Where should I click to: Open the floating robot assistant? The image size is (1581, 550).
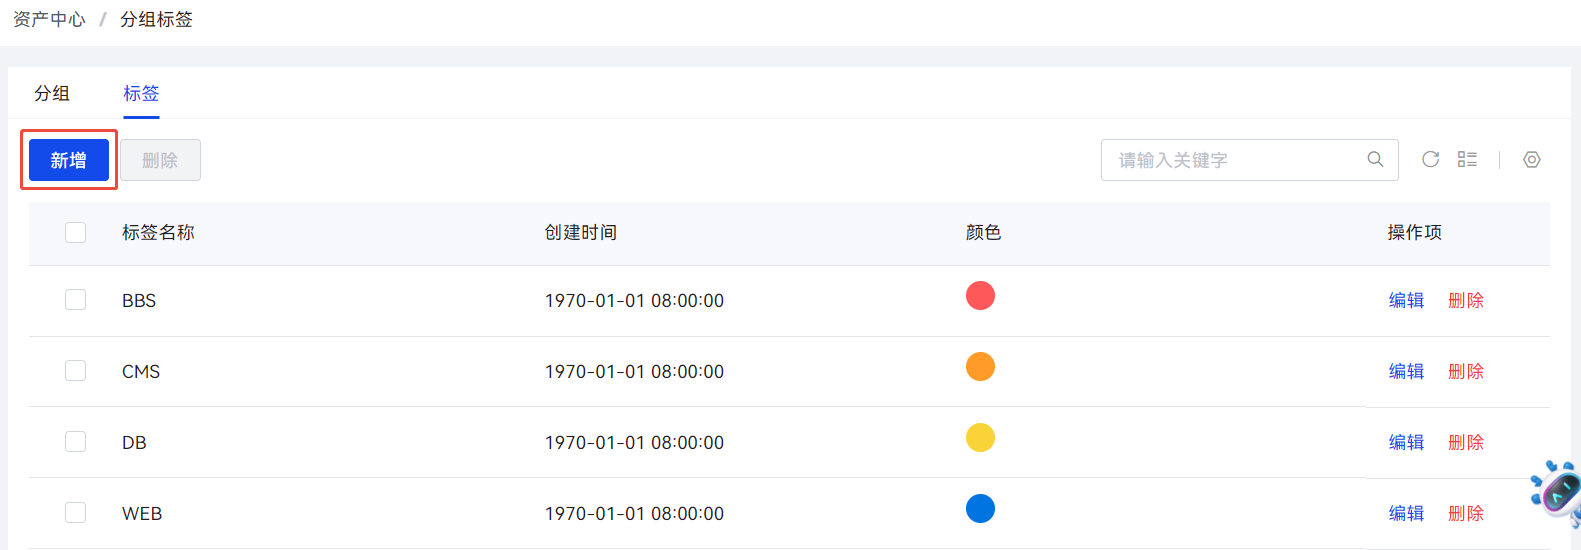pyautogui.click(x=1558, y=492)
